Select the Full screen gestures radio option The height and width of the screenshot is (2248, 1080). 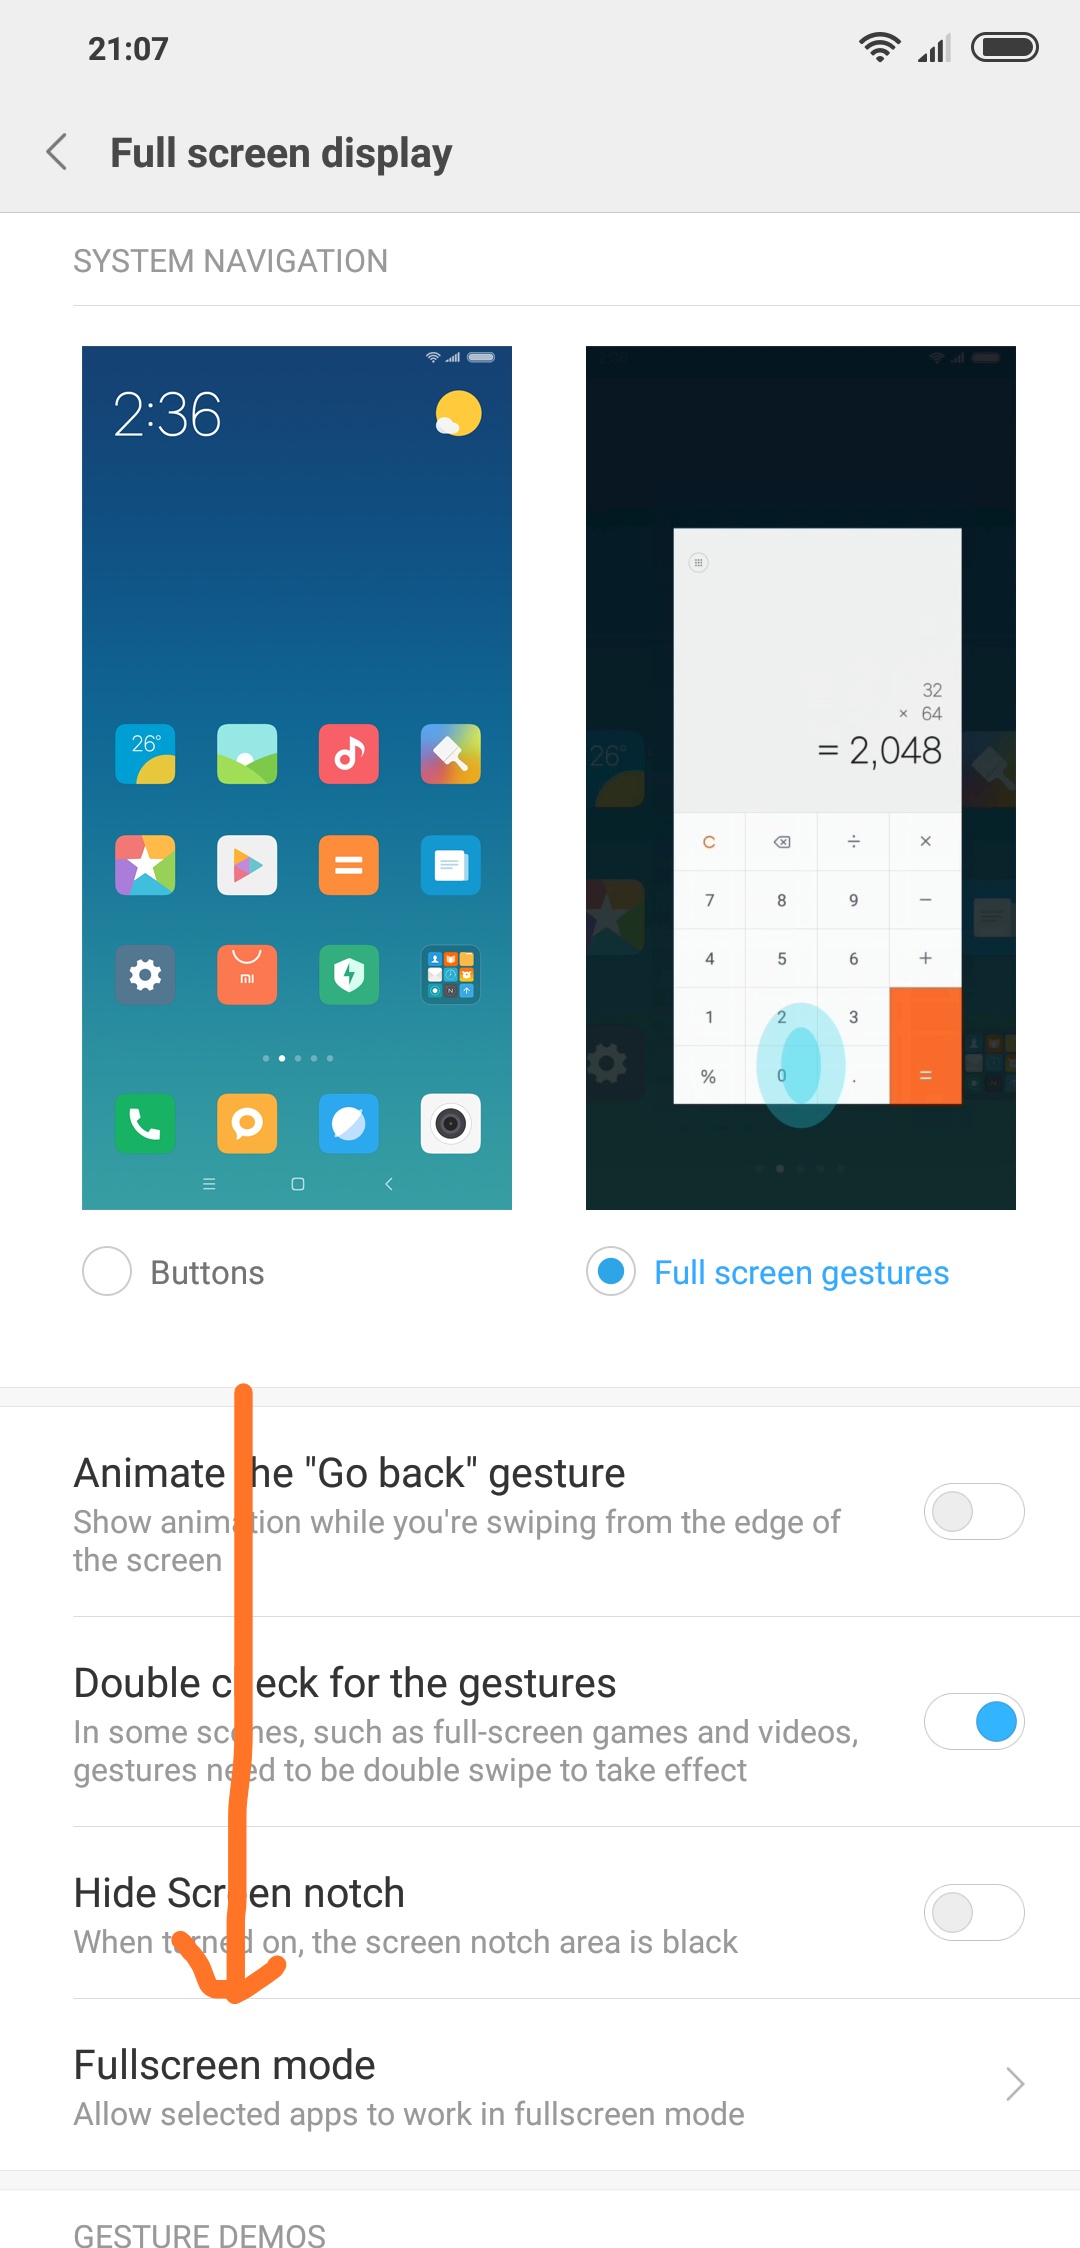(x=611, y=1271)
